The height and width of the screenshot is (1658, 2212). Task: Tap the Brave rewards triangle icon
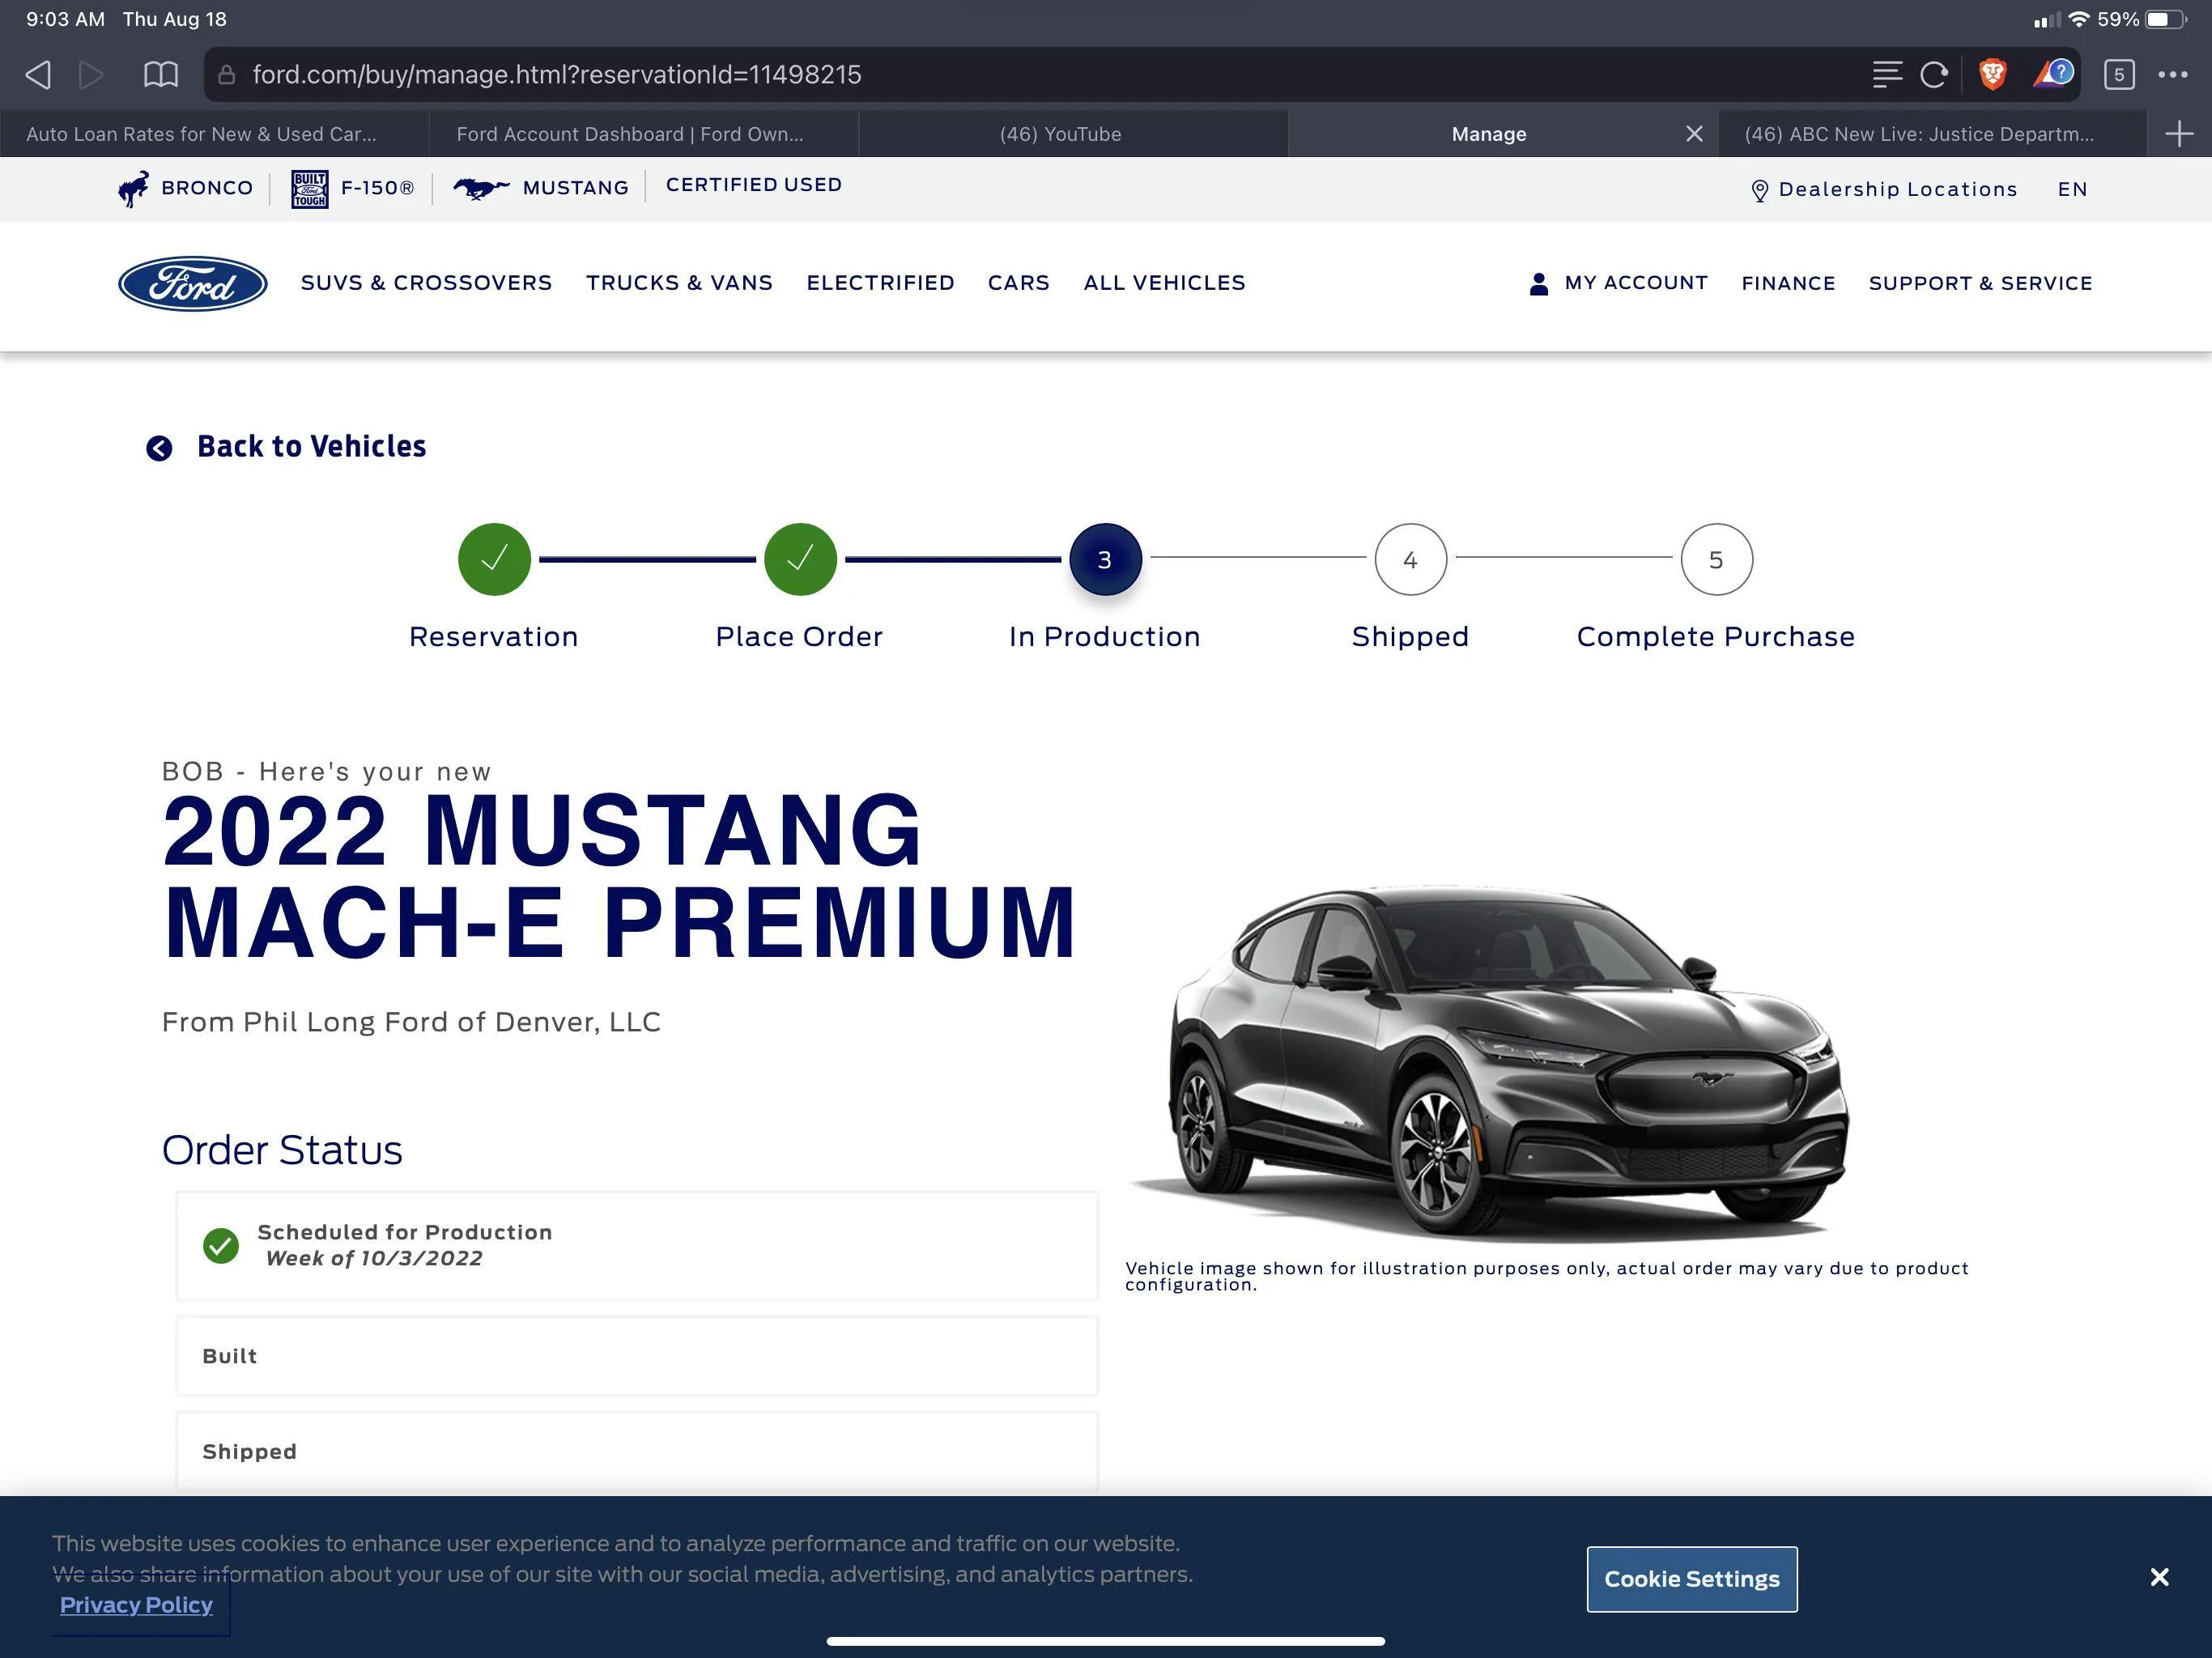(2052, 75)
